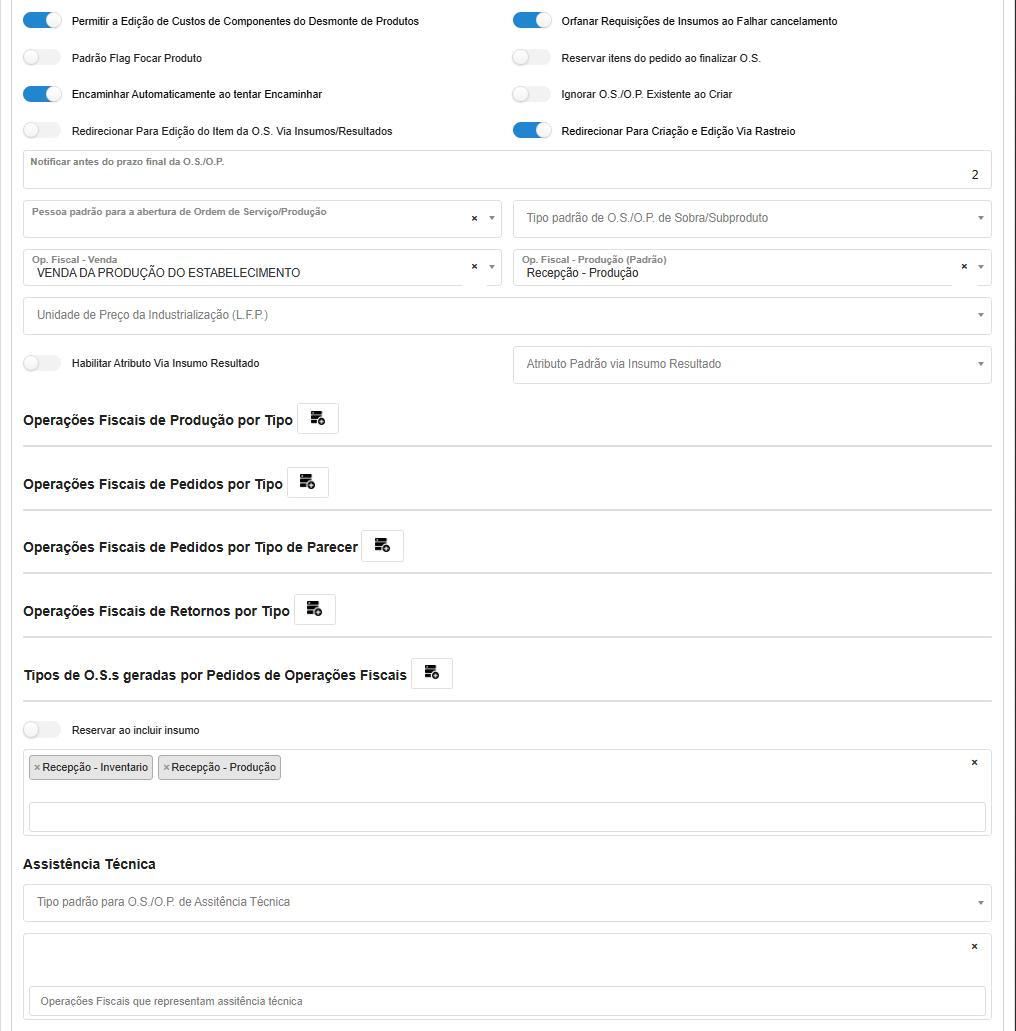1016x1031 pixels.
Task: Open Atributo Padrão via Insumo Resultado dropdown
Action: 752,364
